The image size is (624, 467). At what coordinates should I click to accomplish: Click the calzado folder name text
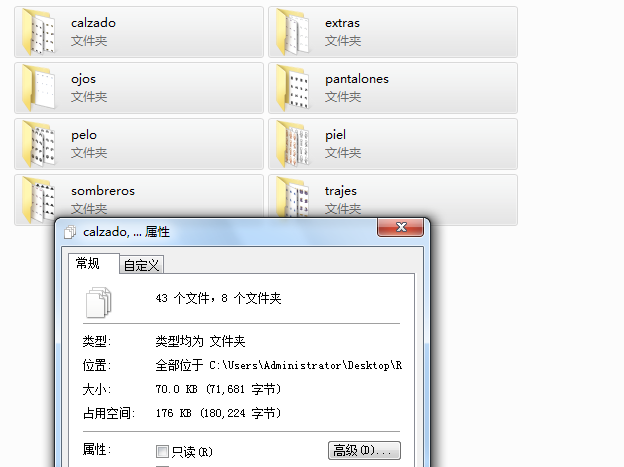pos(94,23)
